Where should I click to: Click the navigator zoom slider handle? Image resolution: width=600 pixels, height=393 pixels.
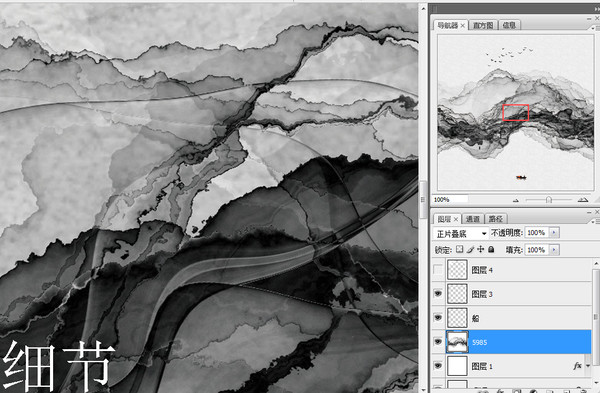[x=548, y=200]
